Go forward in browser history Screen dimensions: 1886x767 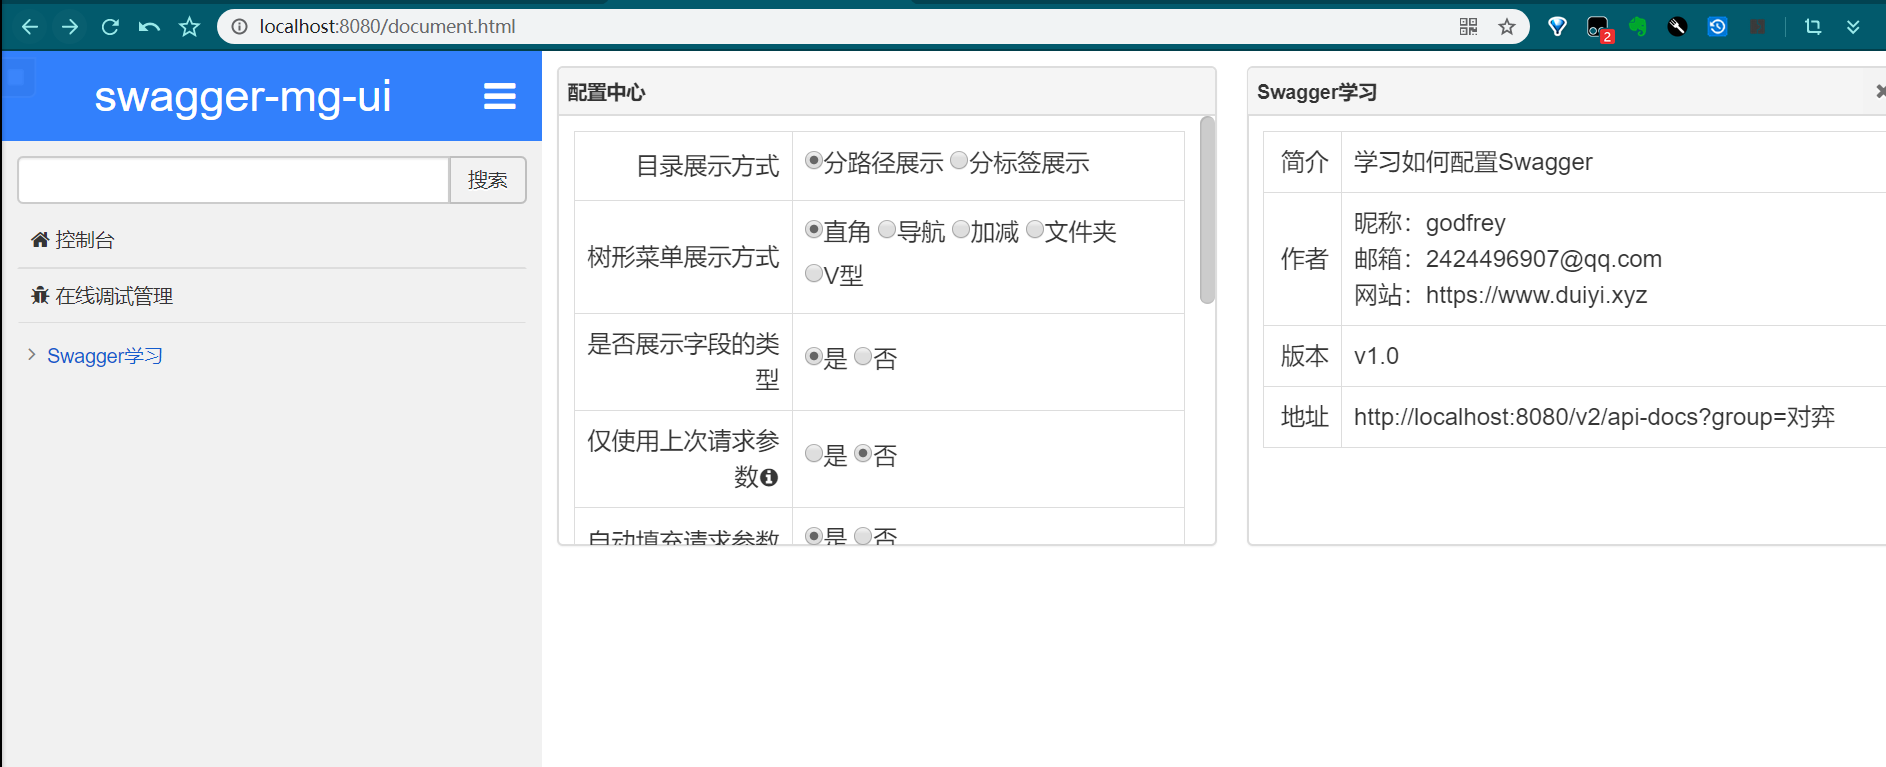[x=70, y=27]
